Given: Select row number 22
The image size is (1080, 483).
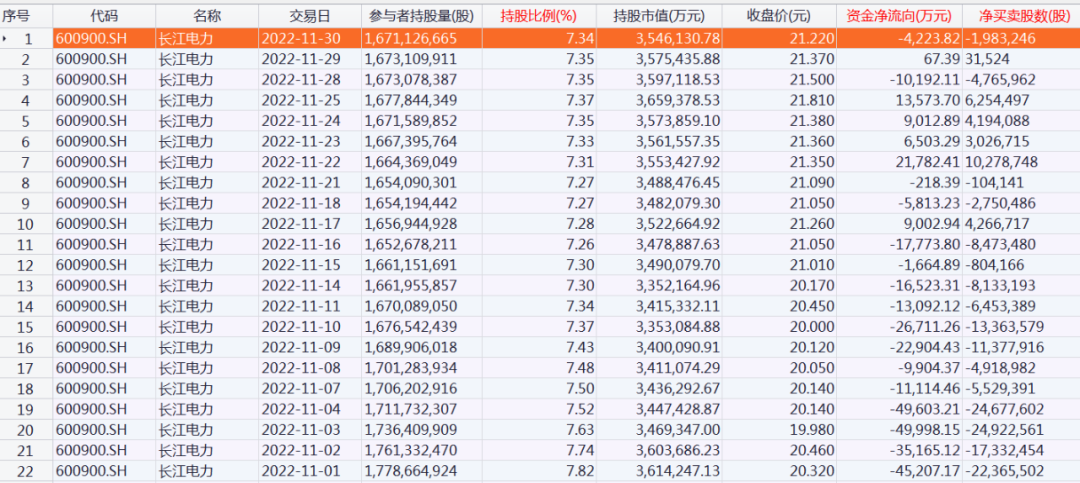Looking at the screenshot, I should [25, 472].
